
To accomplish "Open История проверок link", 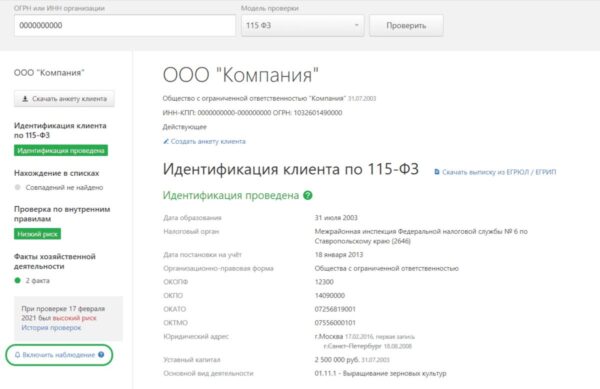I will (x=51, y=328).
